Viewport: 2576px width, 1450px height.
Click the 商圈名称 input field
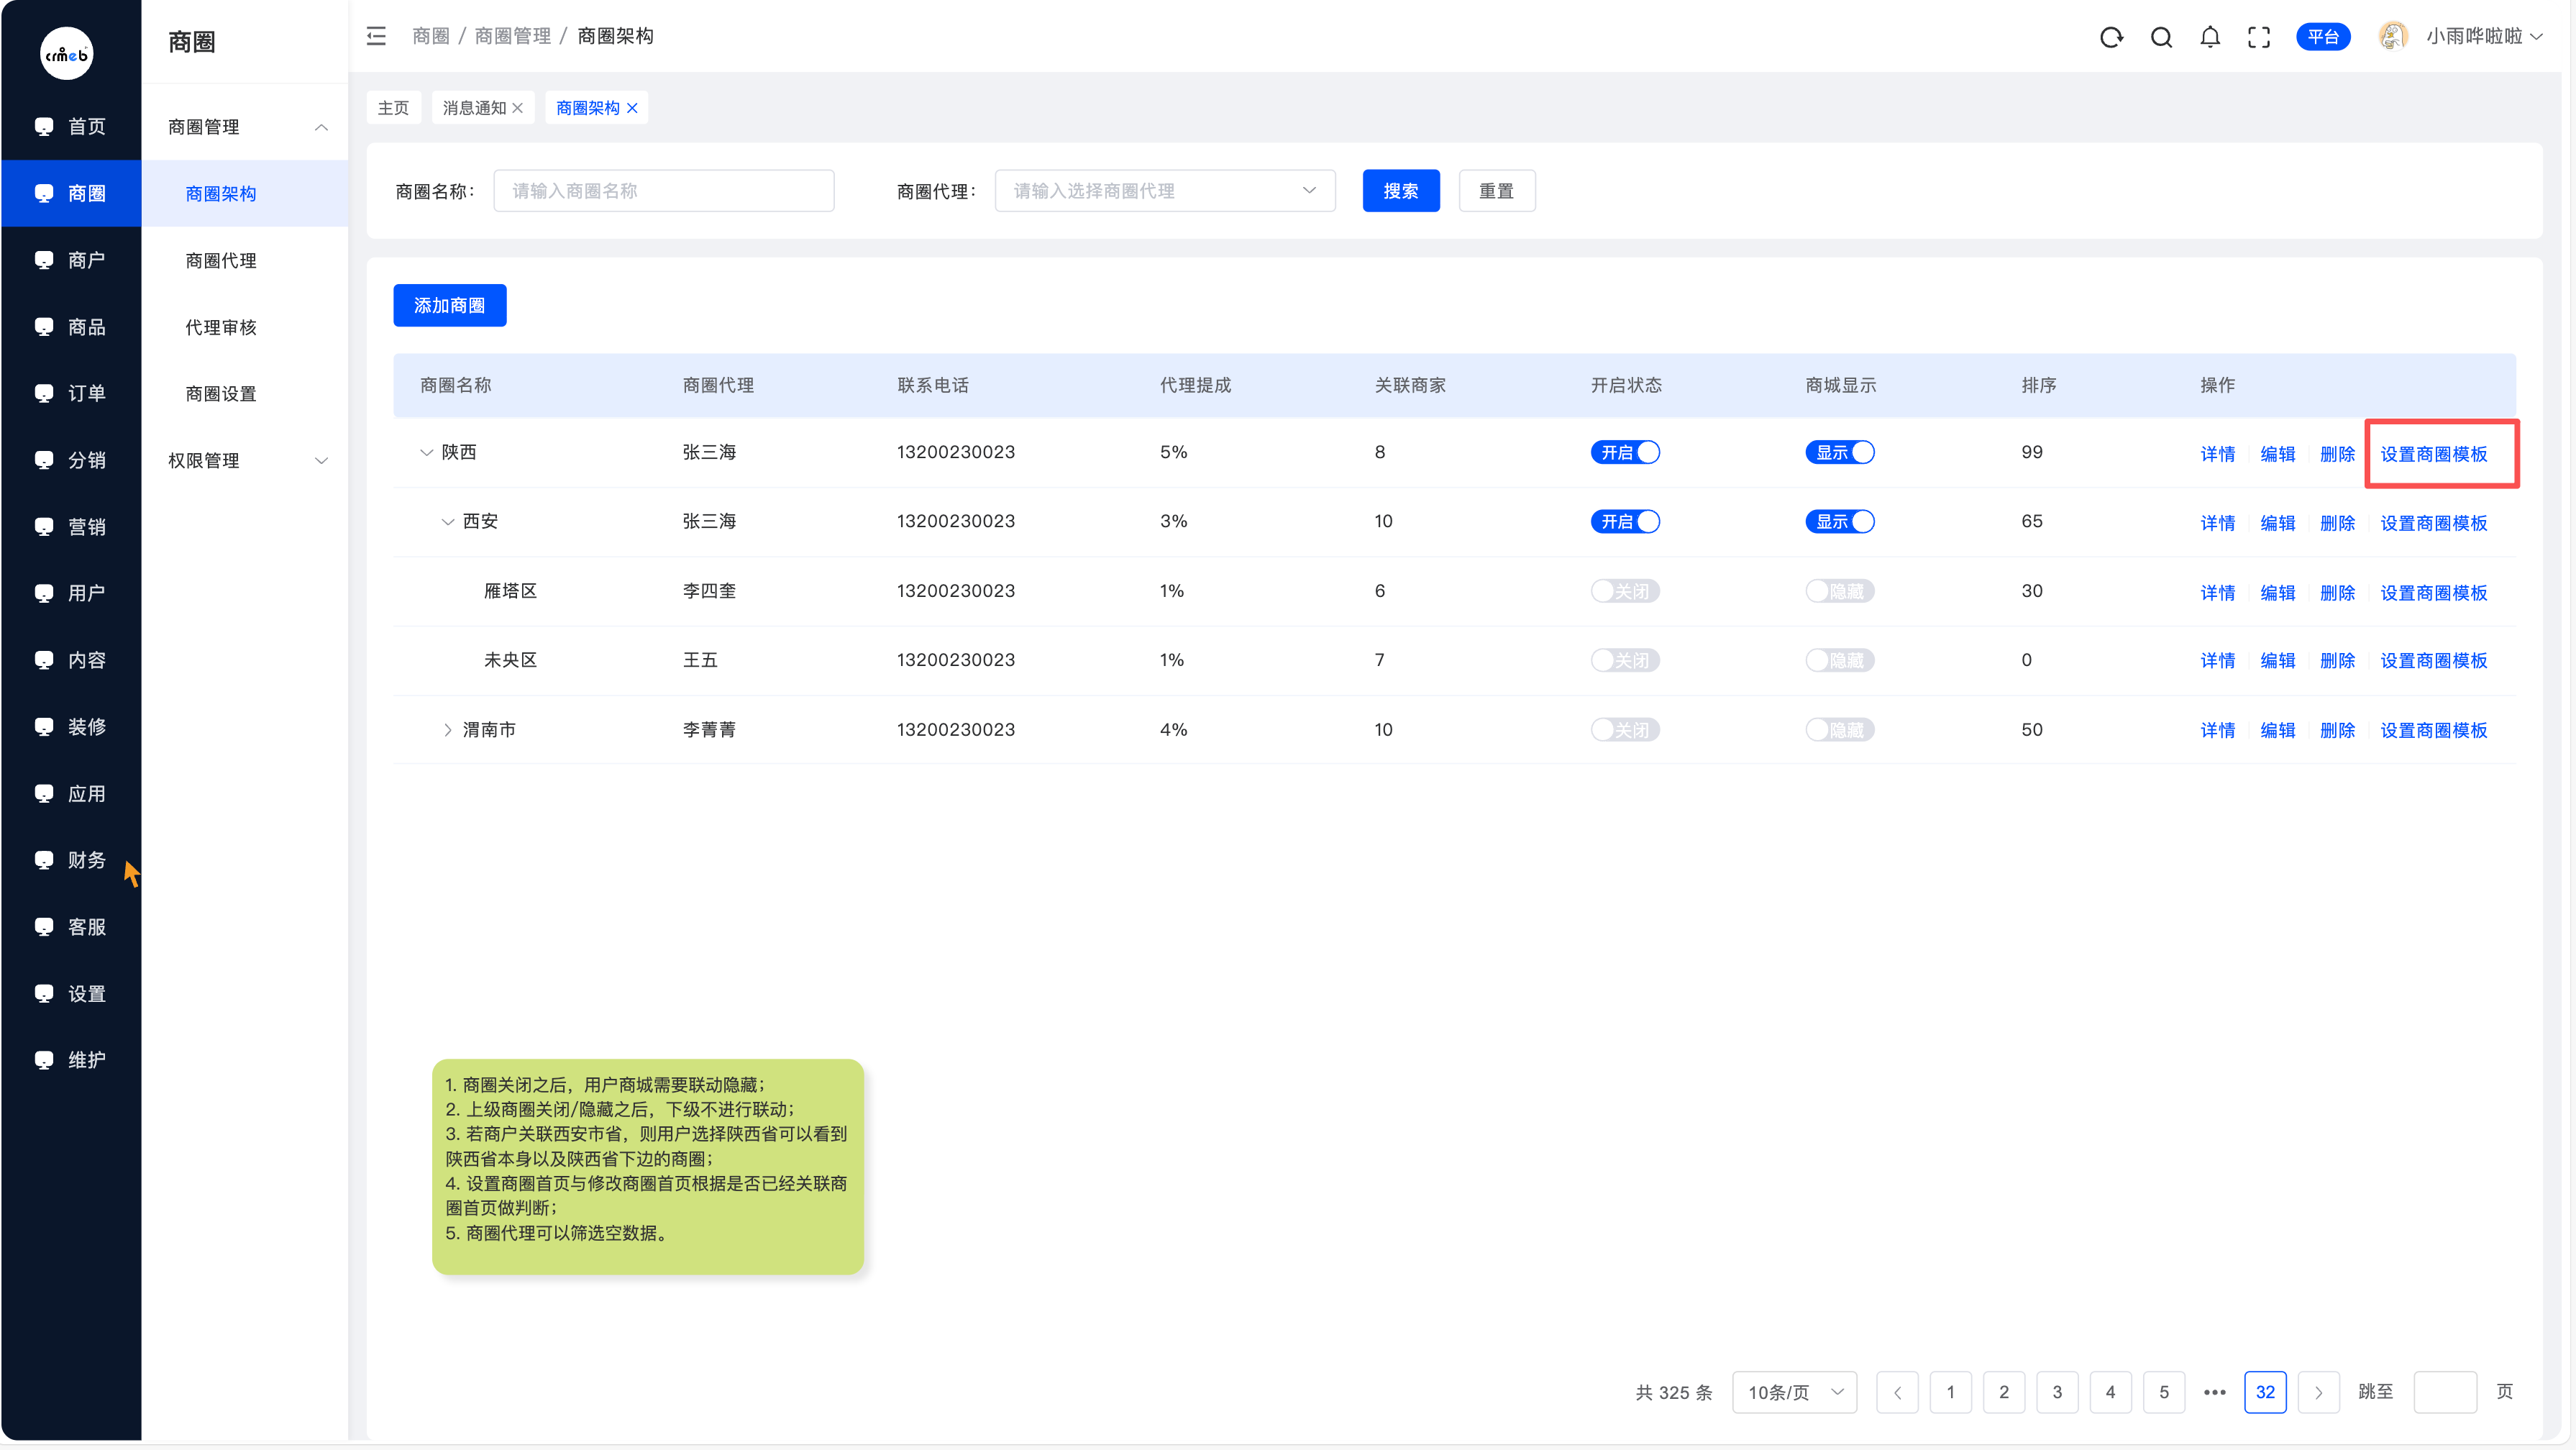pyautogui.click(x=663, y=191)
